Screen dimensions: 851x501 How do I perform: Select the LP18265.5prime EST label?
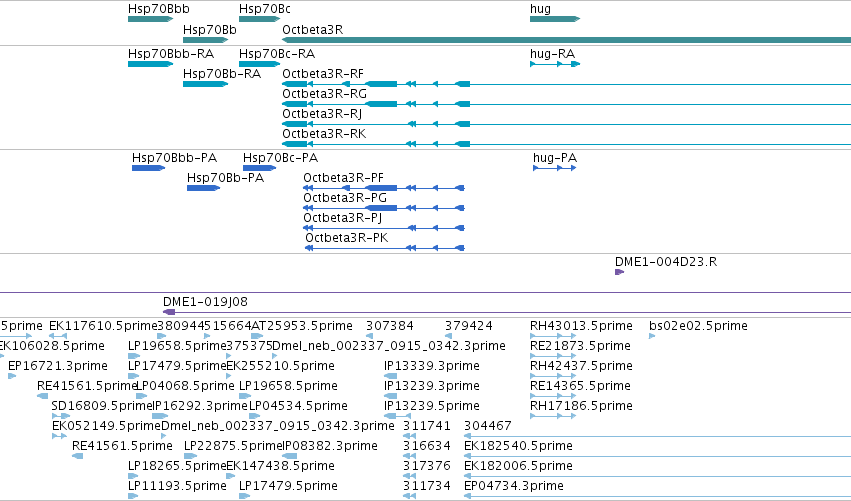coord(177,466)
